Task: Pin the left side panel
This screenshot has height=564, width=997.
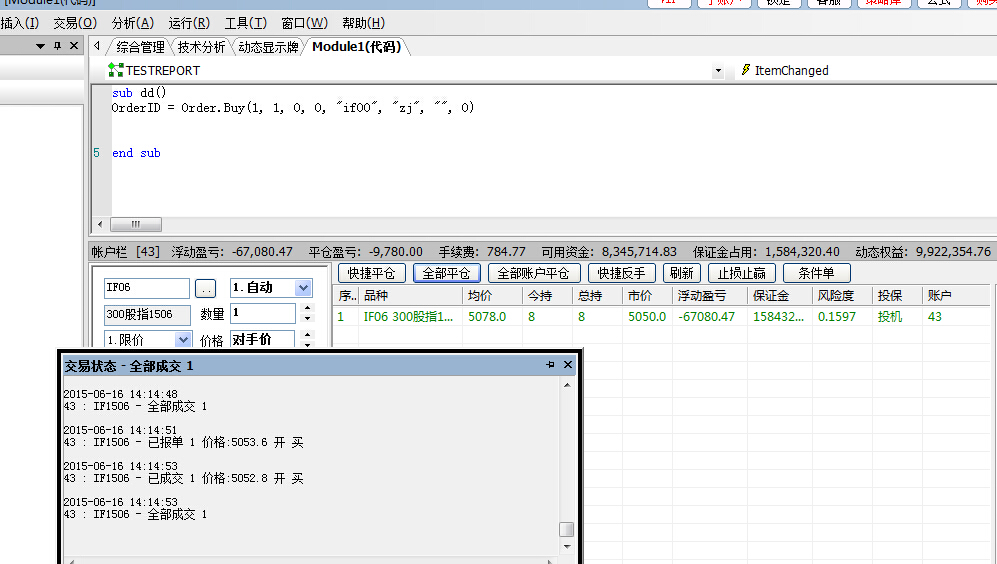Action: 57,46
